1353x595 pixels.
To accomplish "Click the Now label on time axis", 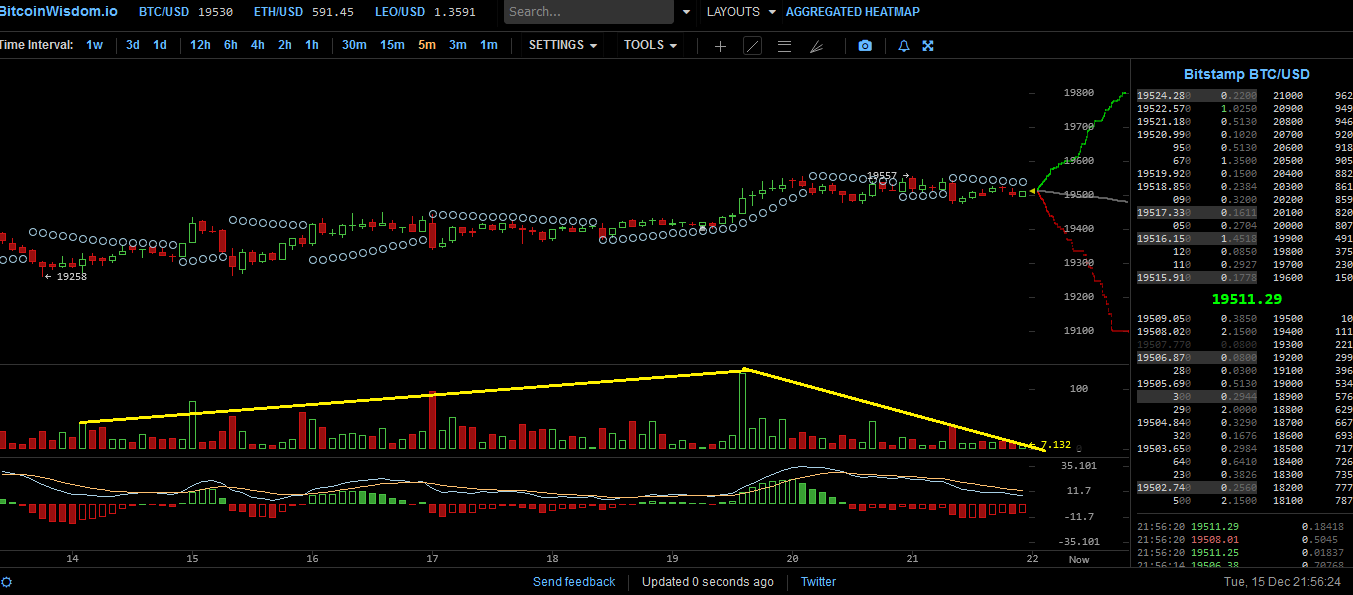I will click(x=1079, y=560).
